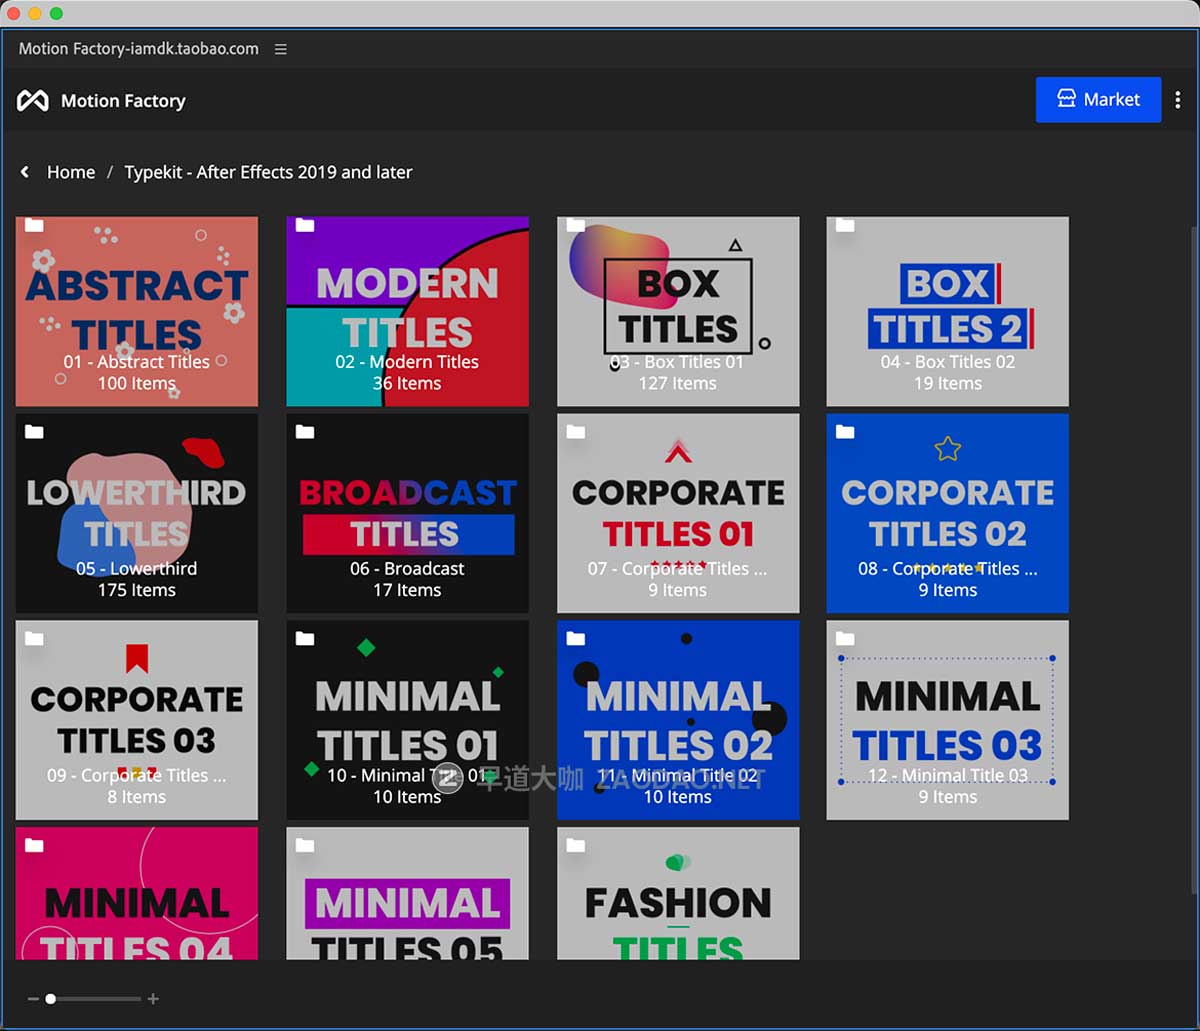Click Typekit - After Effects 2019 breadcrumb
This screenshot has height=1031, width=1200.
268,172
